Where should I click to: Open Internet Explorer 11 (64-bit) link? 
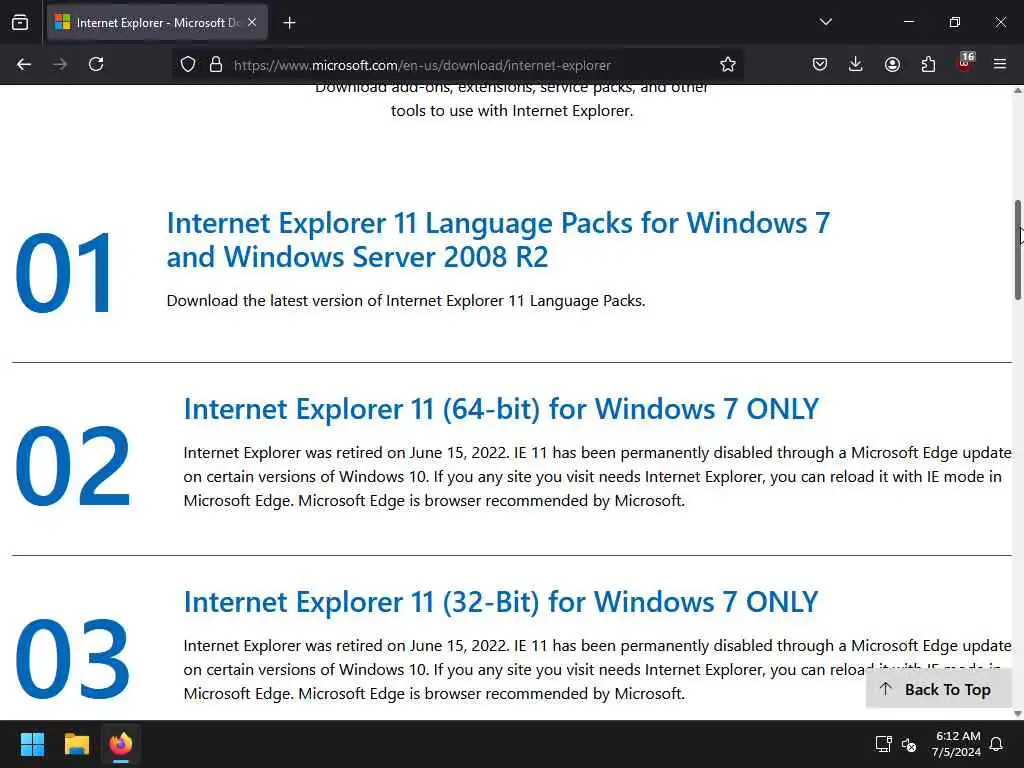click(501, 409)
